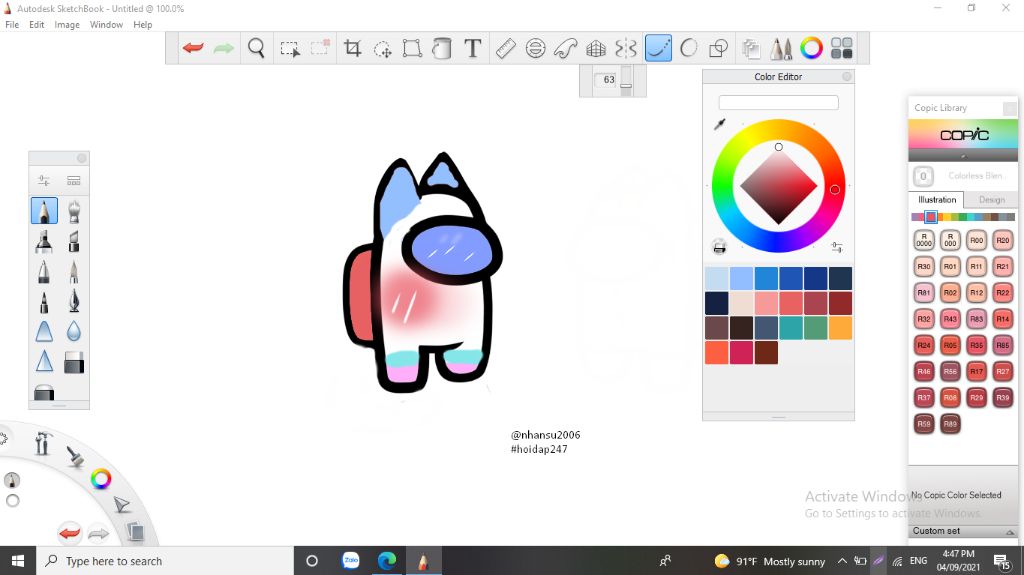Toggle the Predictive Stroke tool
1024x575 pixels.
[x=688, y=48]
